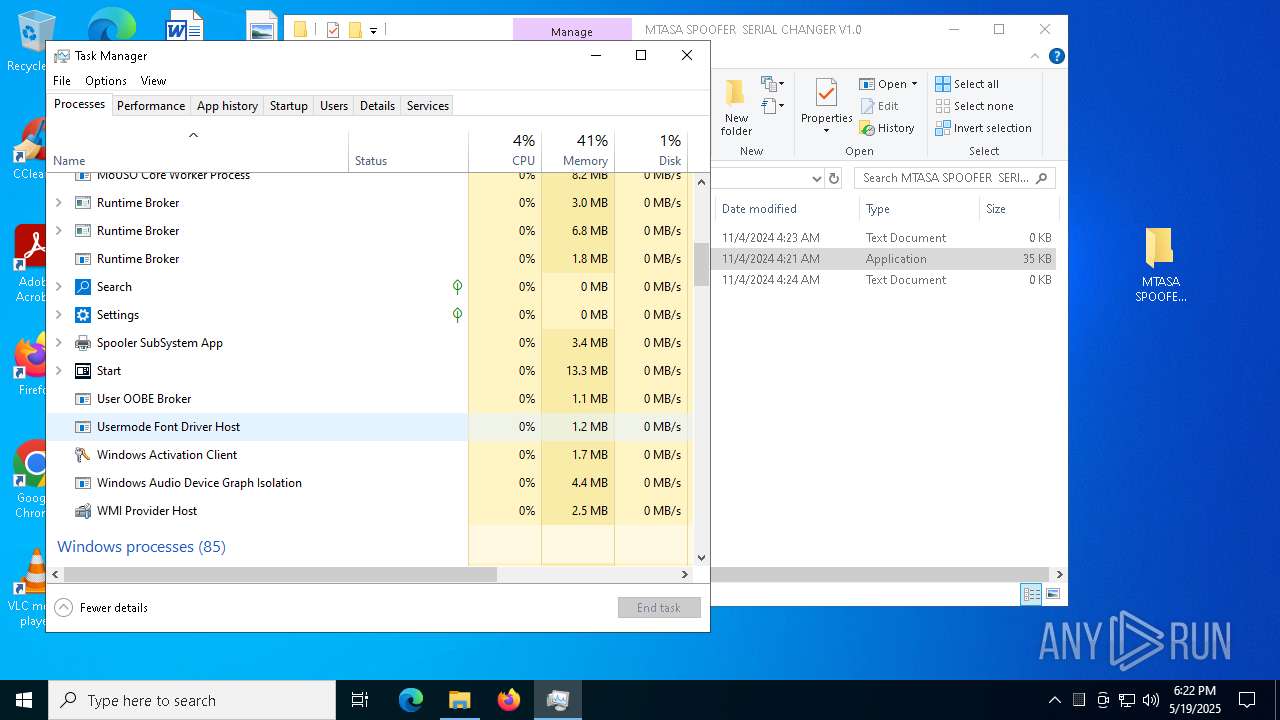Click the Windows Start button
The height and width of the screenshot is (720, 1280).
[24, 700]
